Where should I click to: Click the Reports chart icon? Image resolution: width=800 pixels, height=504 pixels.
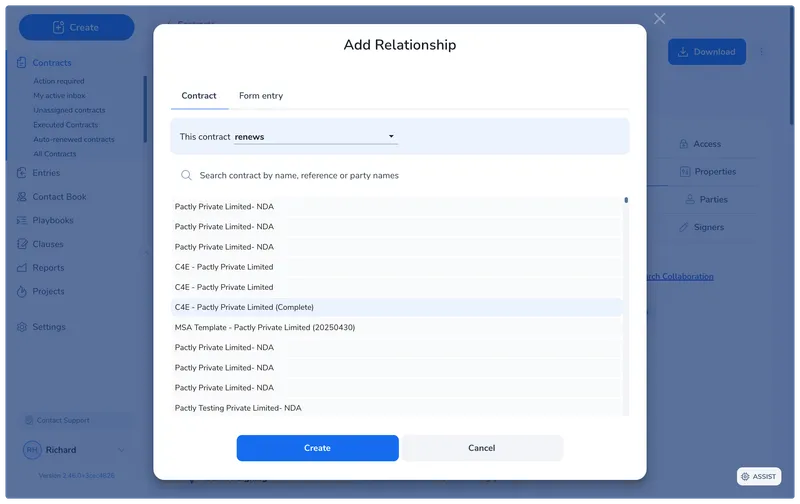21,268
